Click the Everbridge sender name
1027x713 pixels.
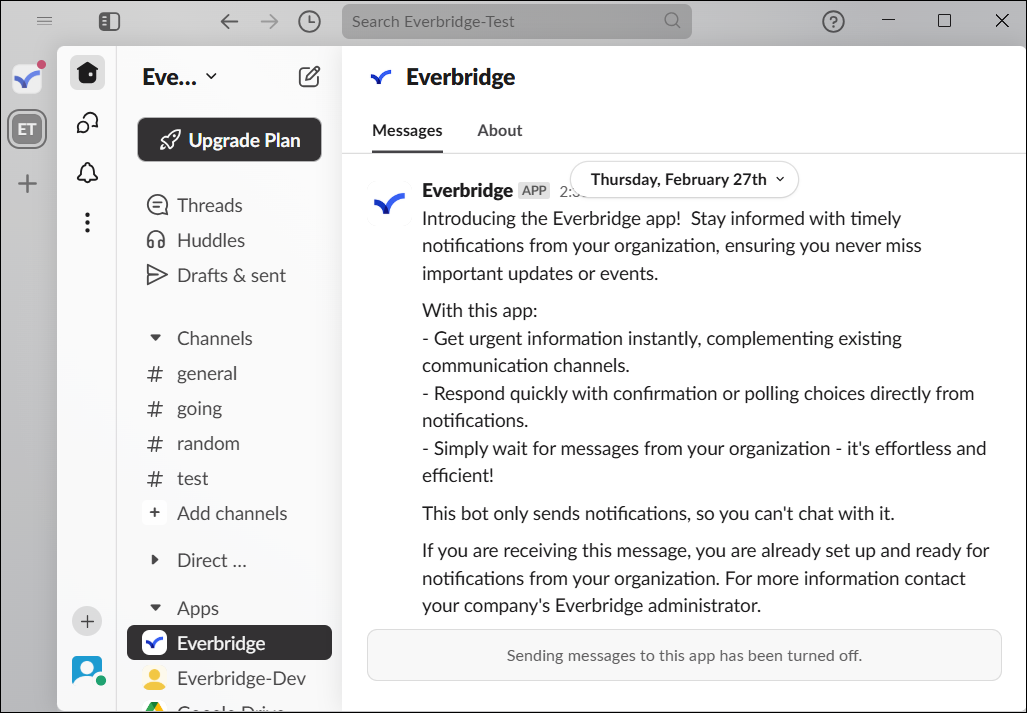tap(467, 191)
